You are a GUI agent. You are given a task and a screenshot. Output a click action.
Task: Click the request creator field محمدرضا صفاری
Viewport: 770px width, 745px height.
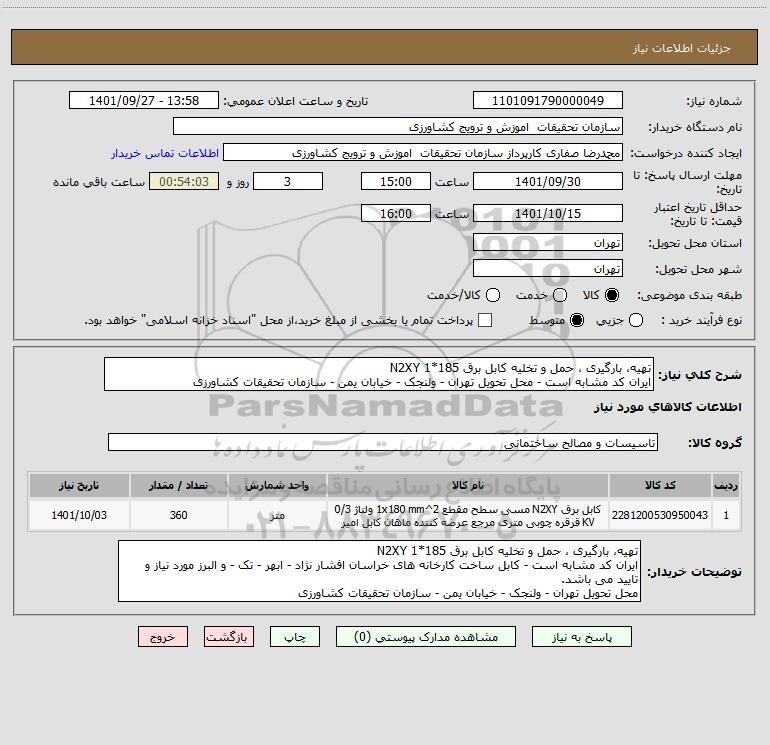[x=423, y=152]
